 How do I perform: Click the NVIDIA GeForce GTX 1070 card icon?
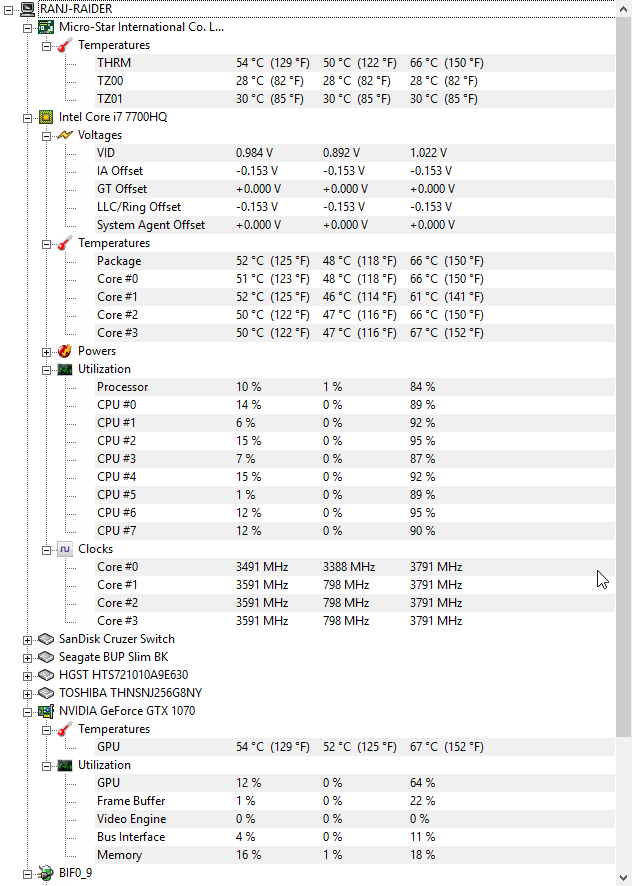46,711
